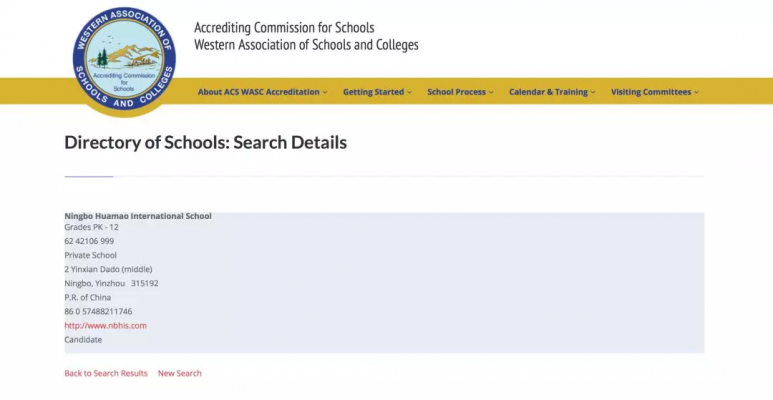Viewport: 773px width, 400px height.
Task: Click the Candidate status text
Action: click(x=83, y=340)
